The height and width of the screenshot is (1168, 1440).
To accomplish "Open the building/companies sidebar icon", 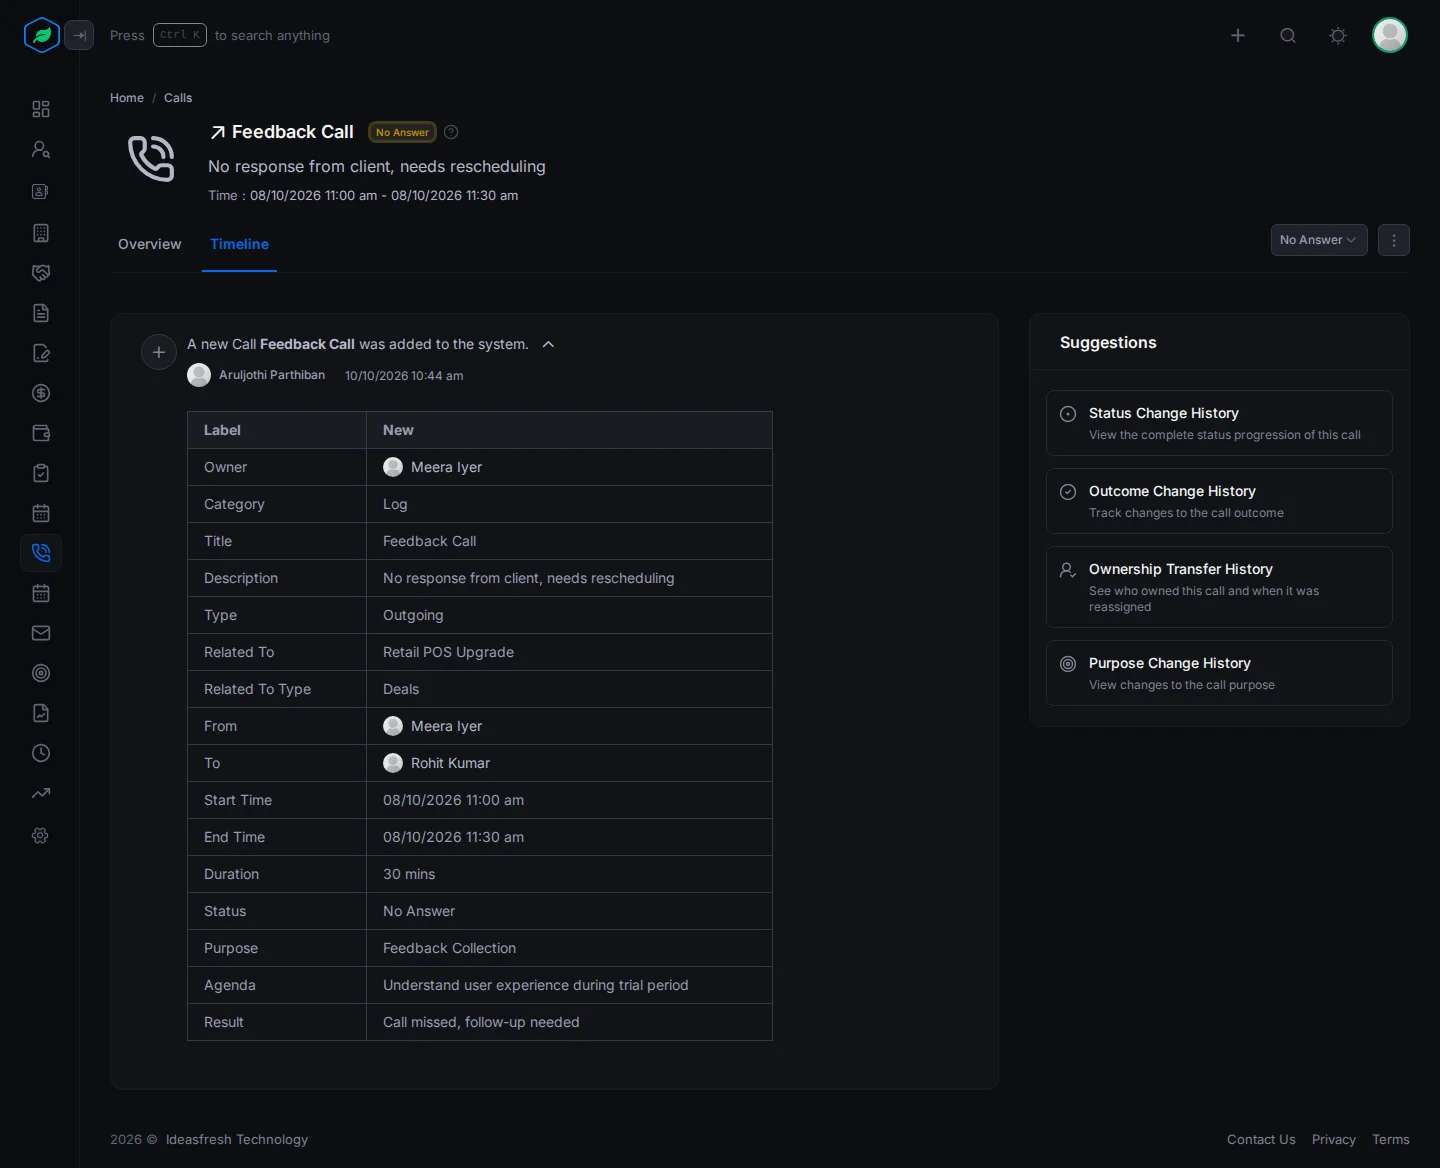I will point(41,233).
